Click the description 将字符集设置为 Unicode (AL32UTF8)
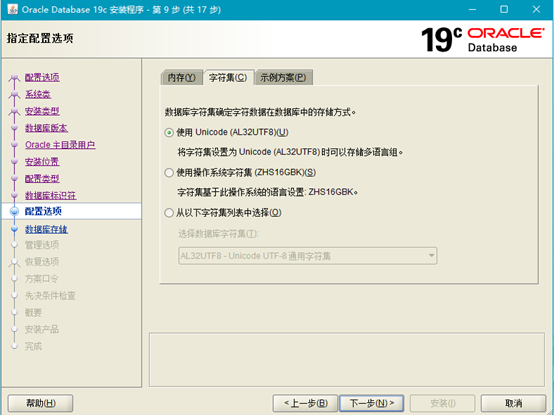The image size is (554, 415). point(290,152)
